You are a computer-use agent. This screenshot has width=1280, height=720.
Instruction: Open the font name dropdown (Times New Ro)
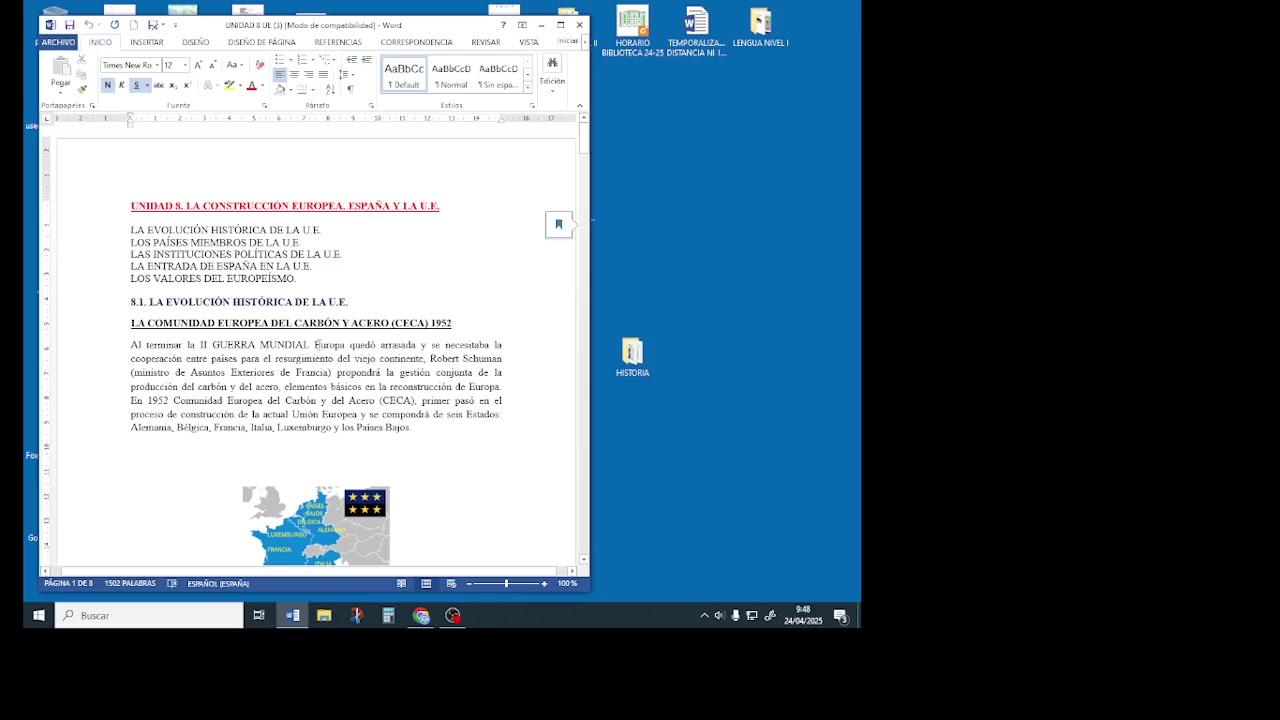[x=157, y=65]
